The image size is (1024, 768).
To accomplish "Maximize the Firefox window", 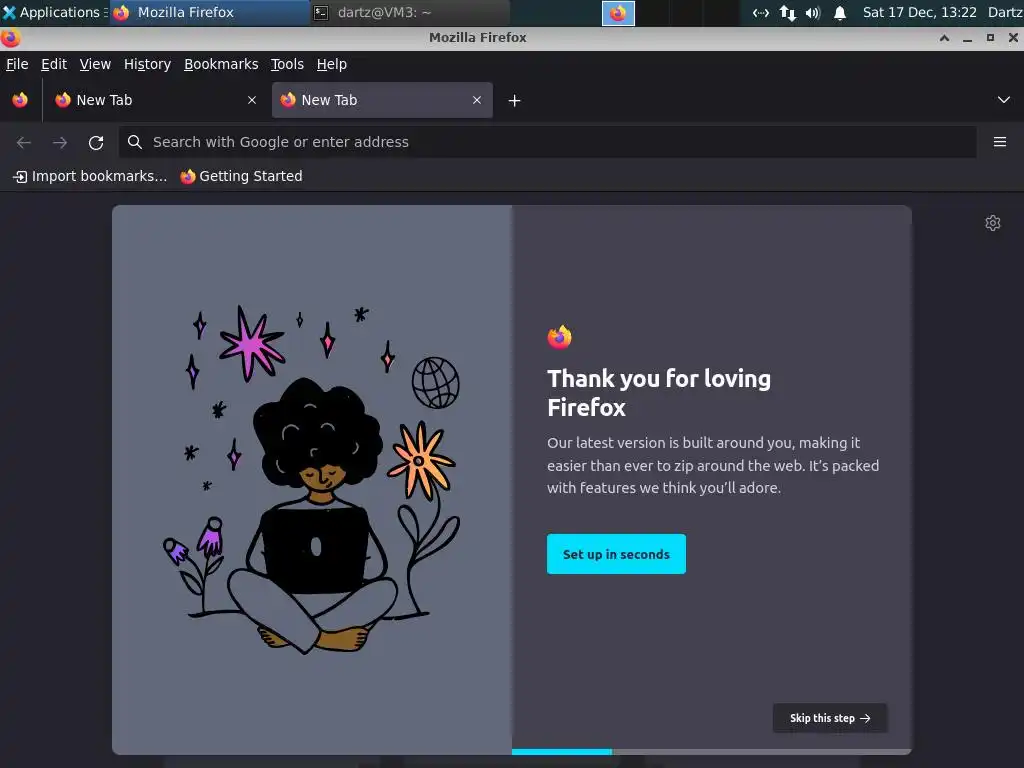I will [990, 38].
